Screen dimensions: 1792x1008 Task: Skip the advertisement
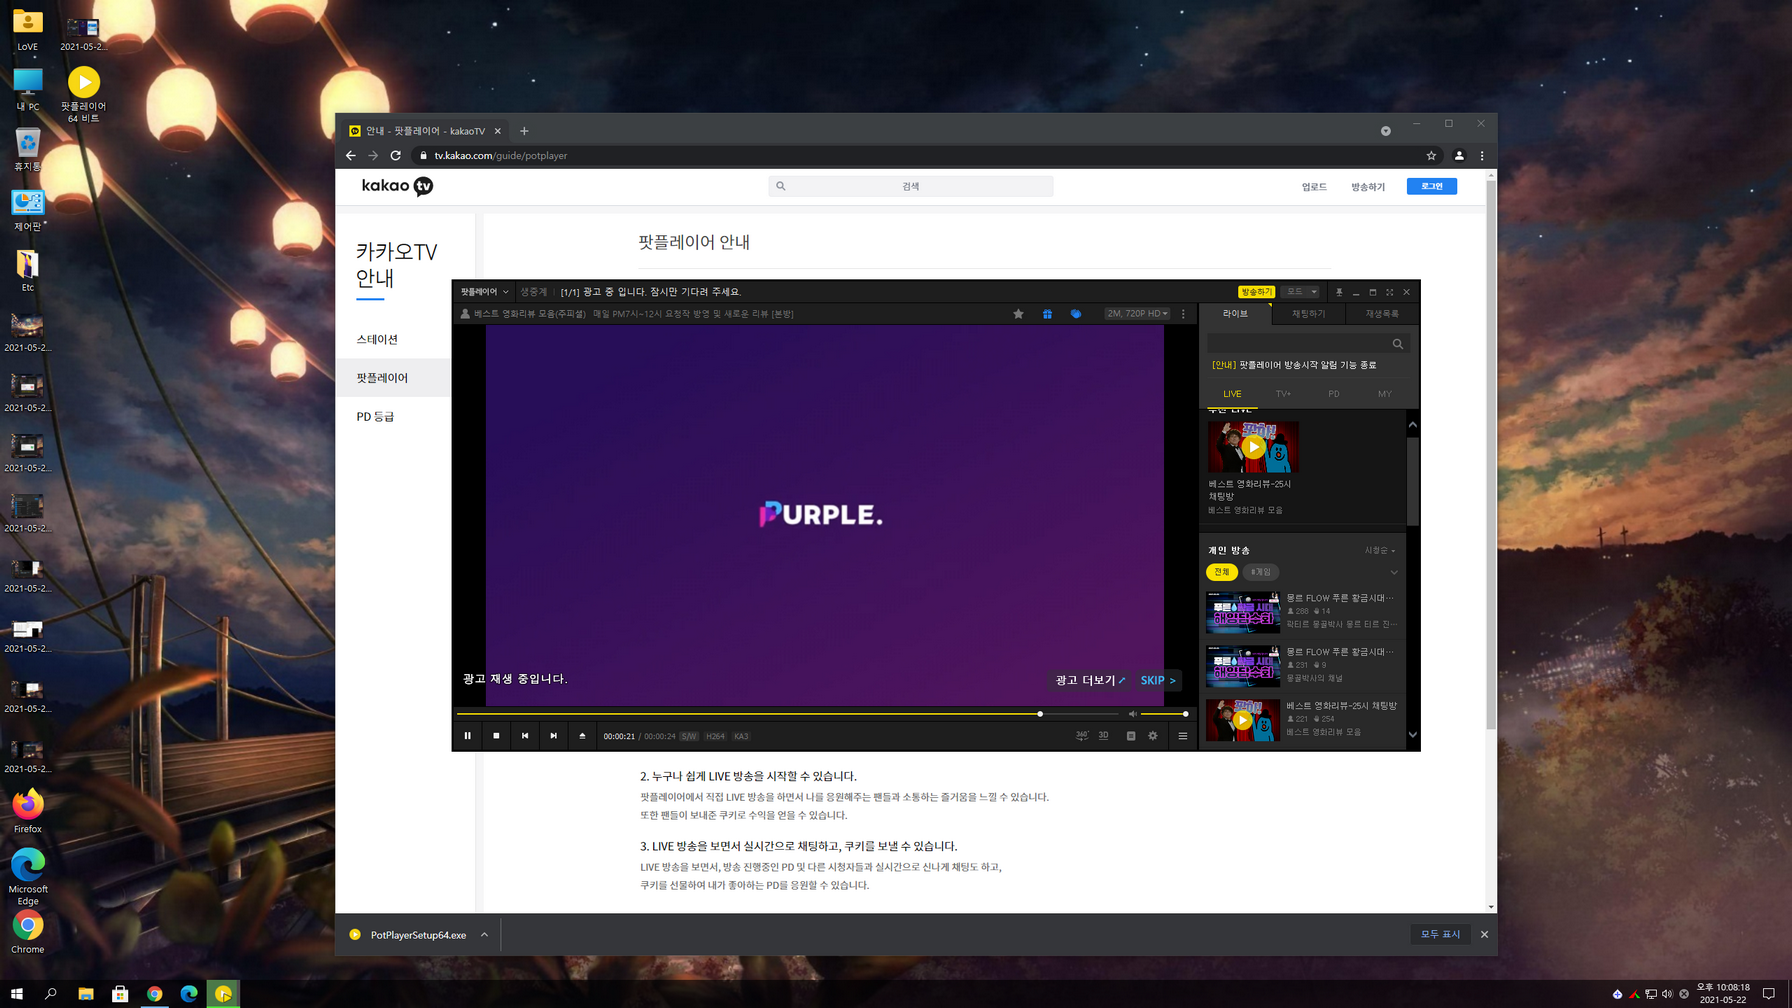point(1158,681)
